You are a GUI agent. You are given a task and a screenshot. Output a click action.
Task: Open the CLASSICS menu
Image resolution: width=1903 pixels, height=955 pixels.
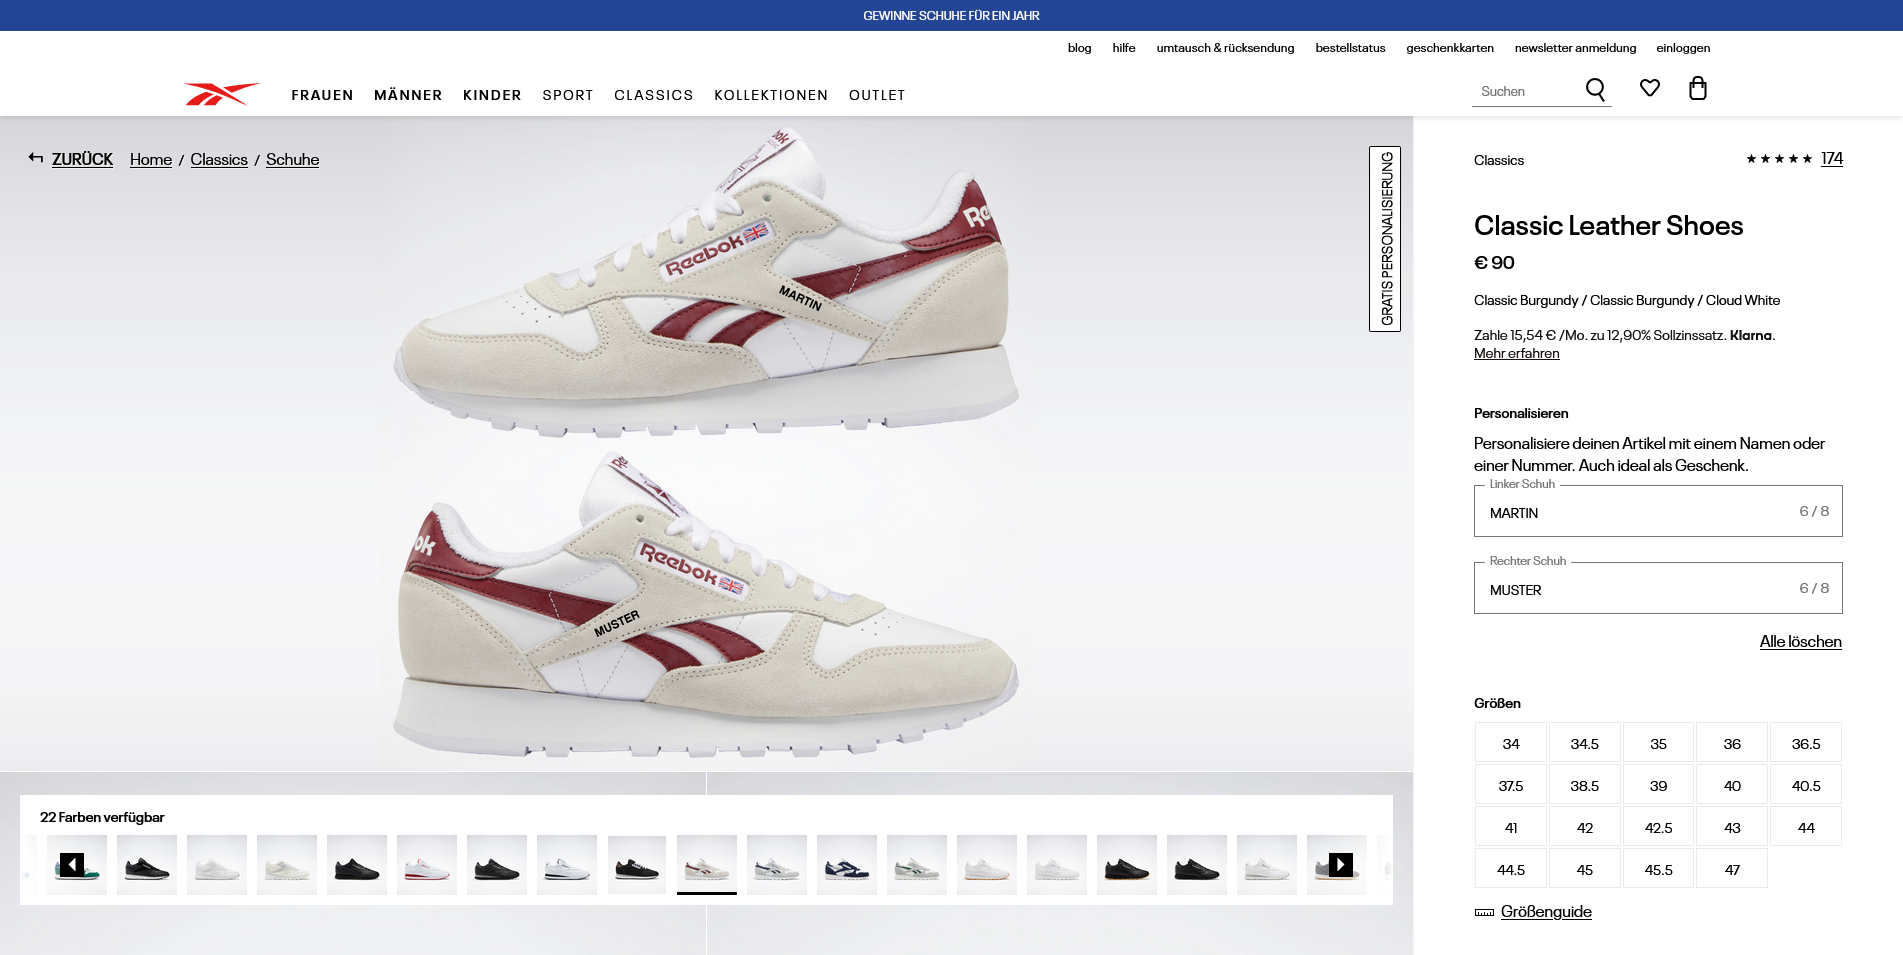654,95
